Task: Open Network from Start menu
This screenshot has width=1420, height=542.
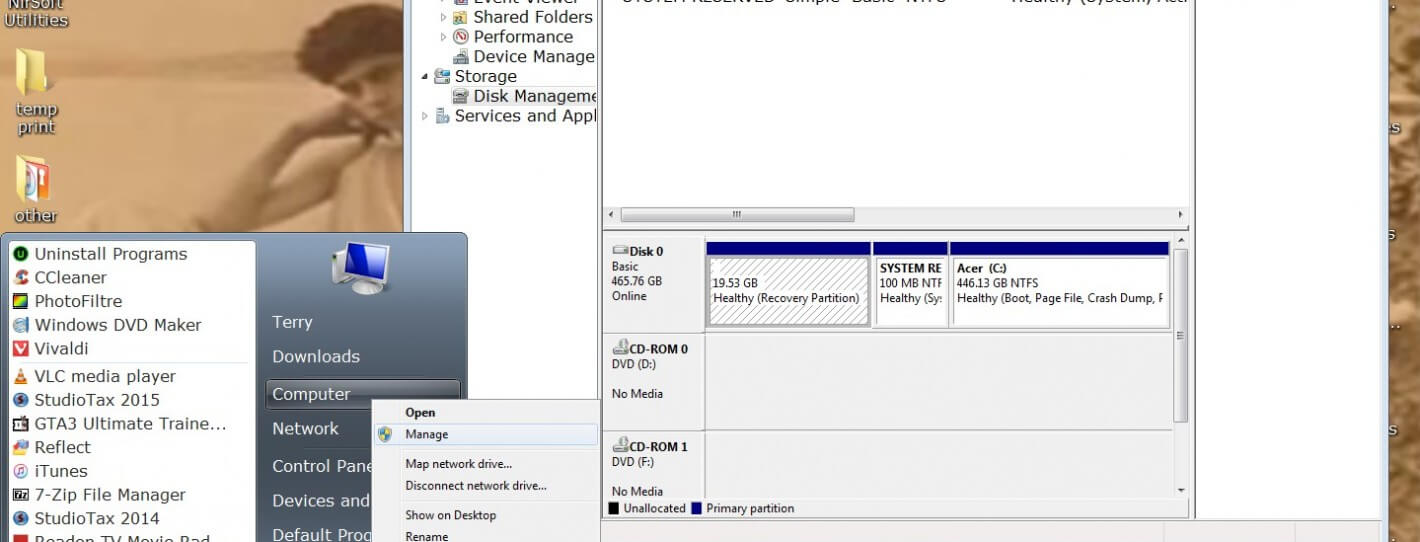Action: [305, 428]
